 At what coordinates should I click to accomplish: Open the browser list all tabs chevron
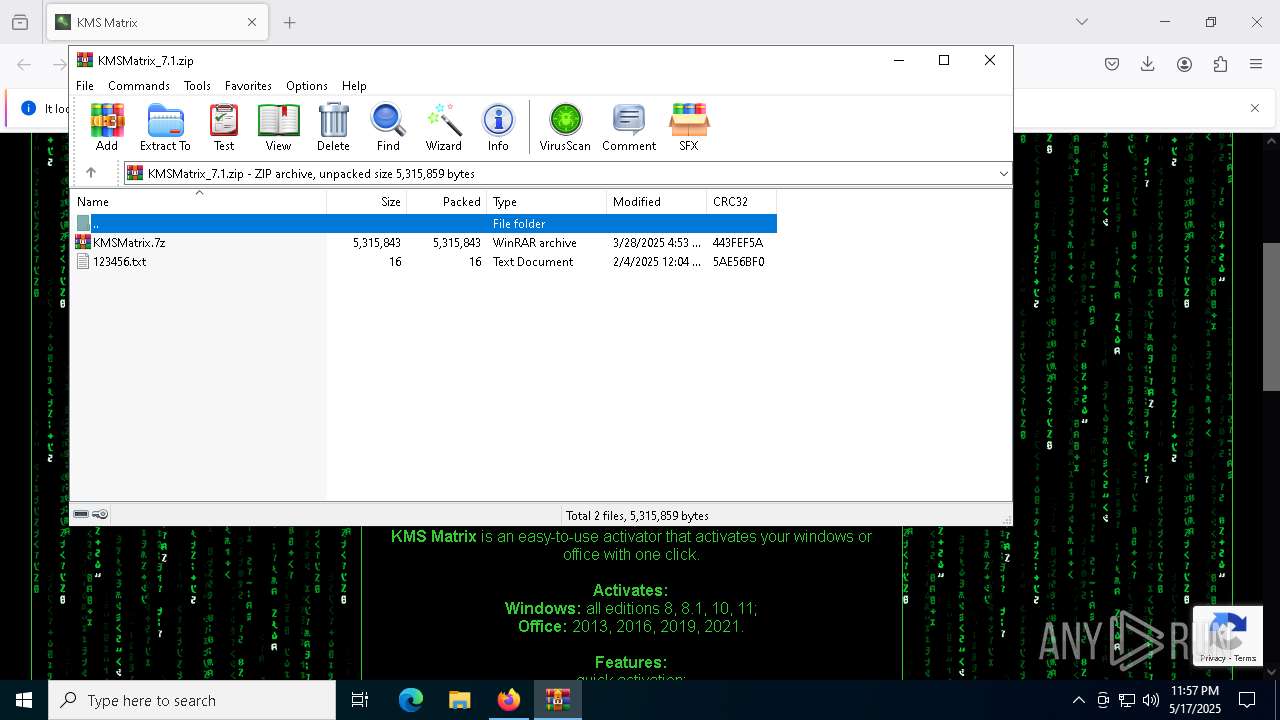coord(1082,22)
